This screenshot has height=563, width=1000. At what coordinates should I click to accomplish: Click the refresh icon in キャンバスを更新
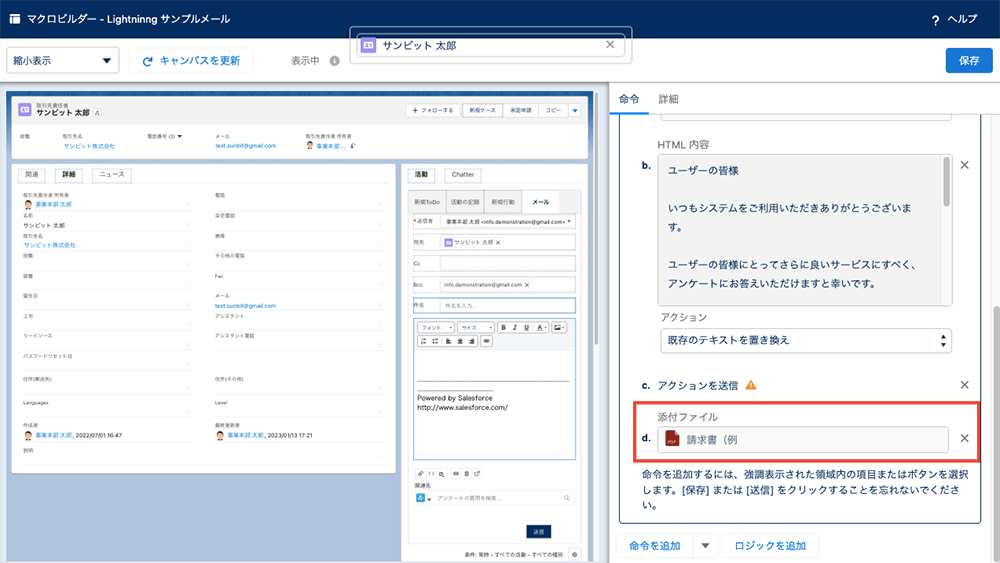tap(147, 61)
